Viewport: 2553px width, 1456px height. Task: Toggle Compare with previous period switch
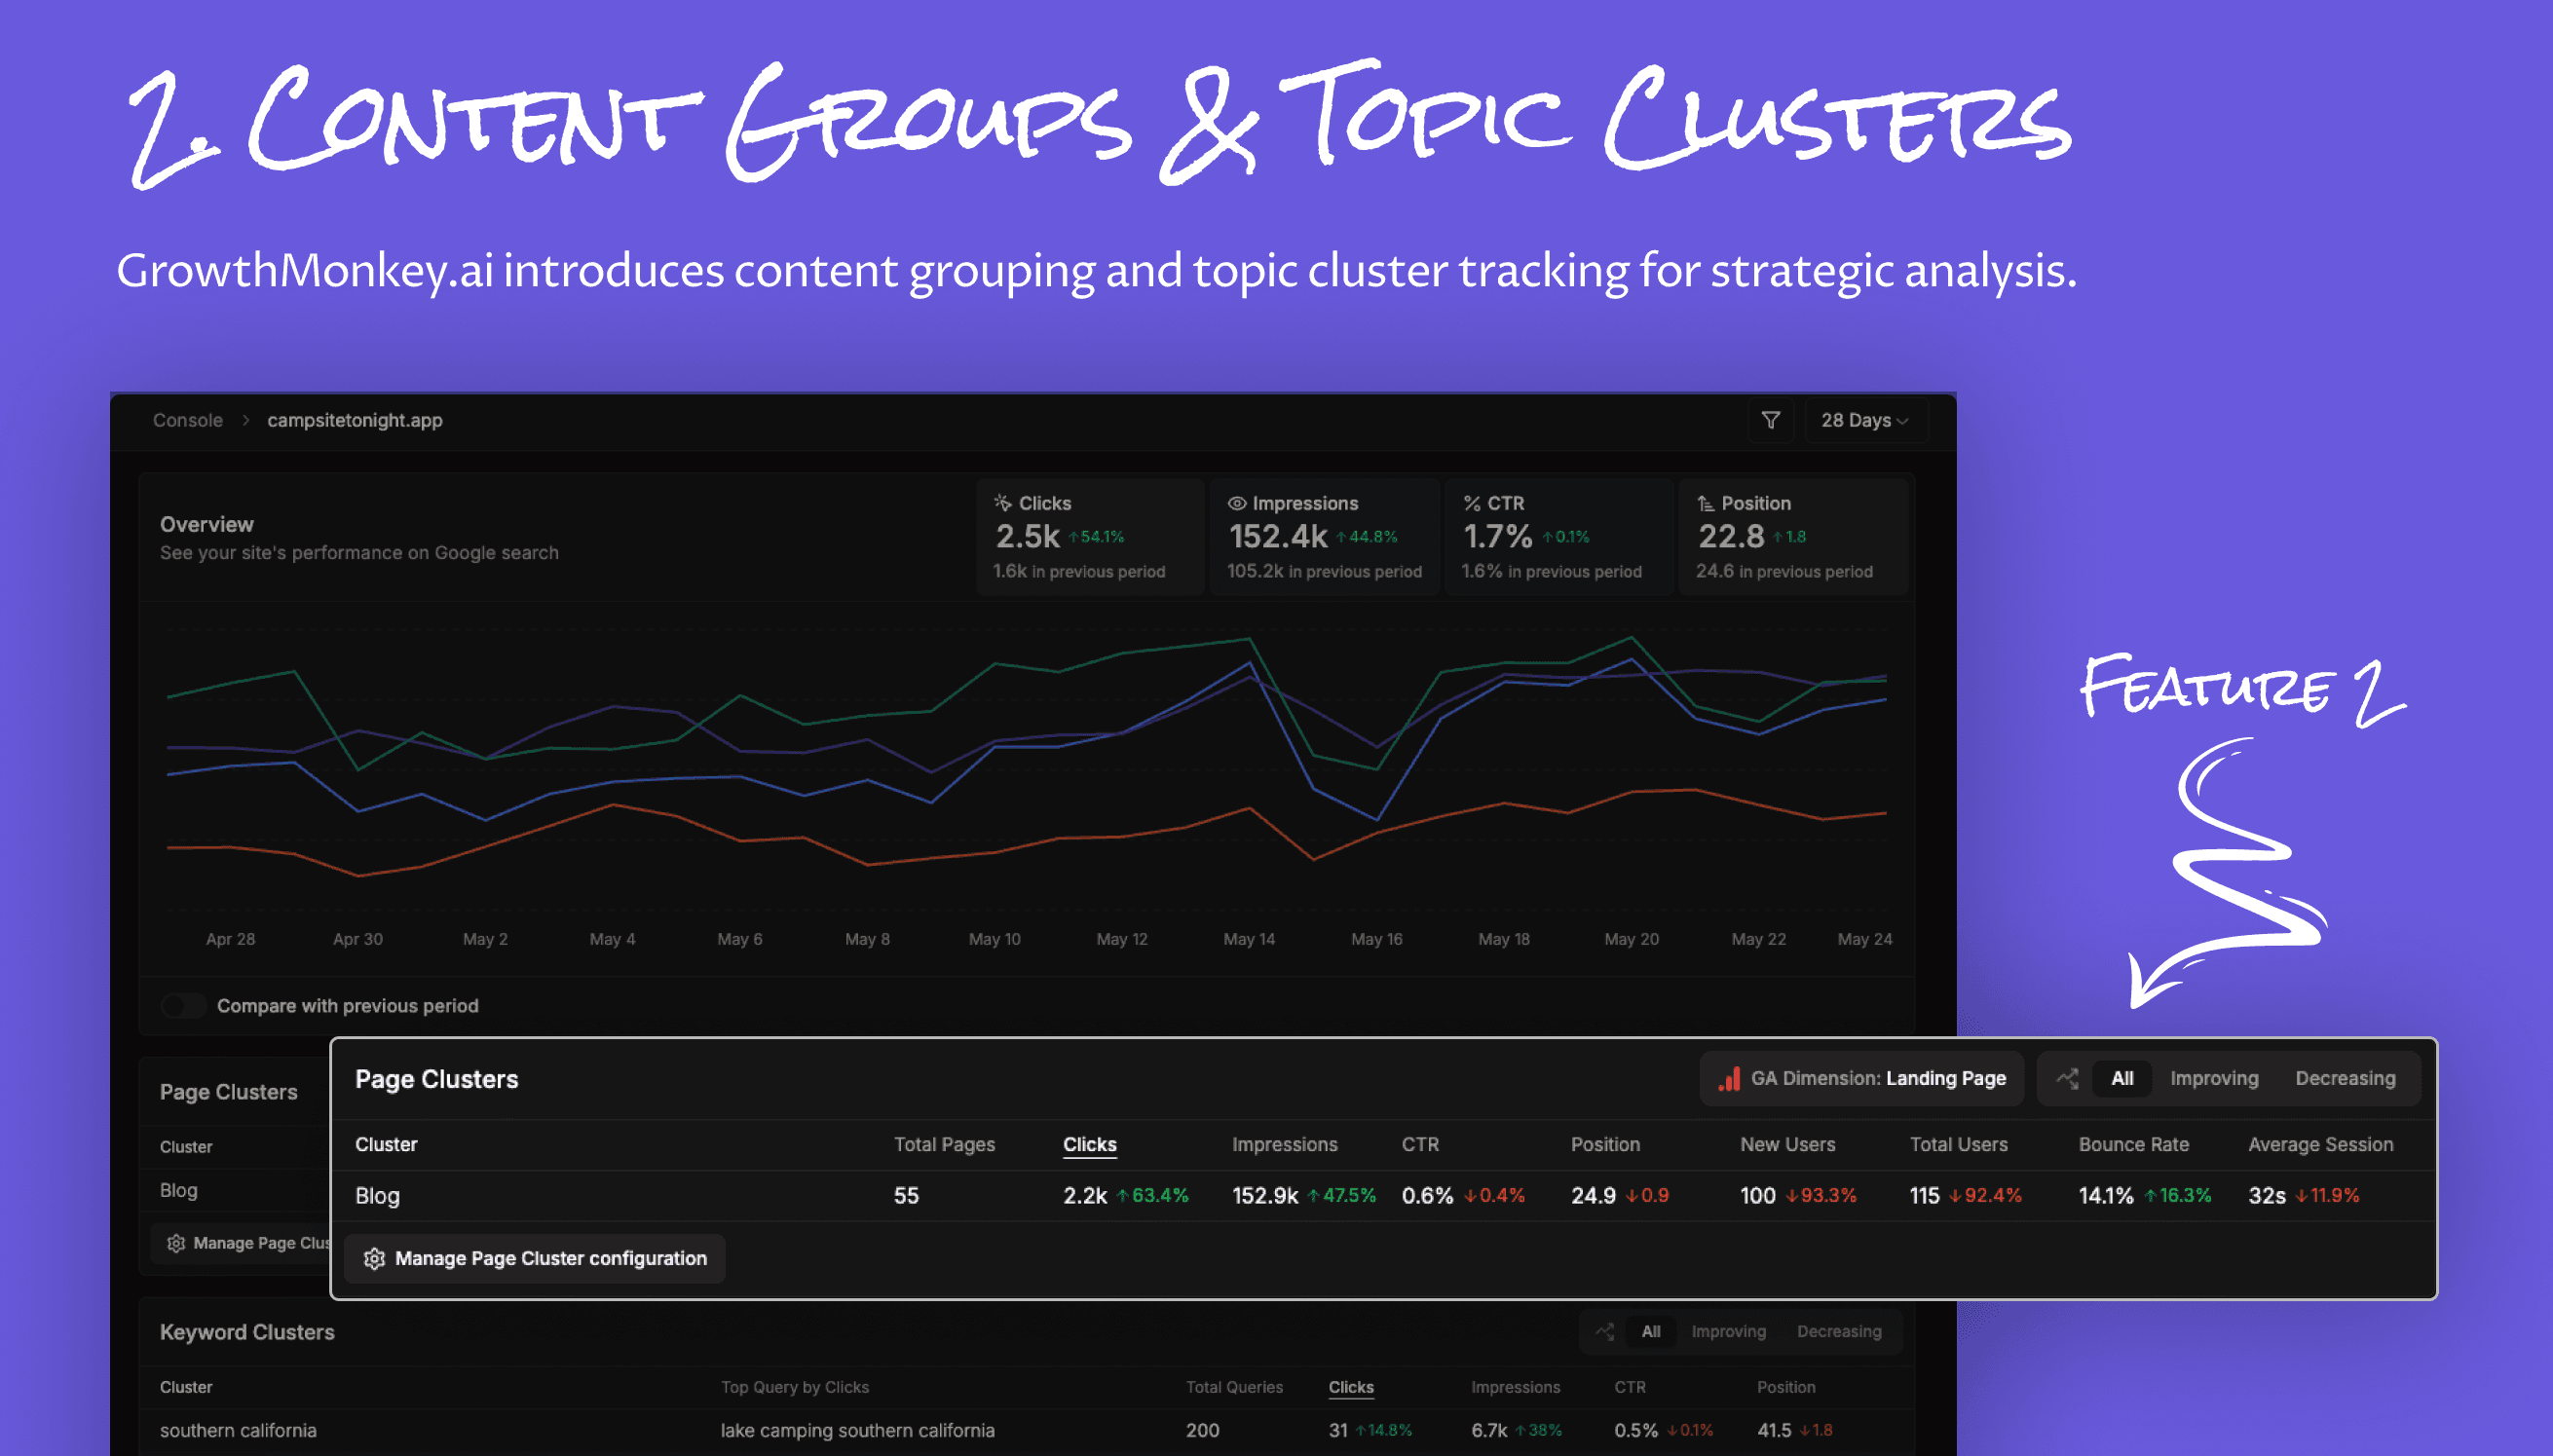pyautogui.click(x=184, y=1005)
